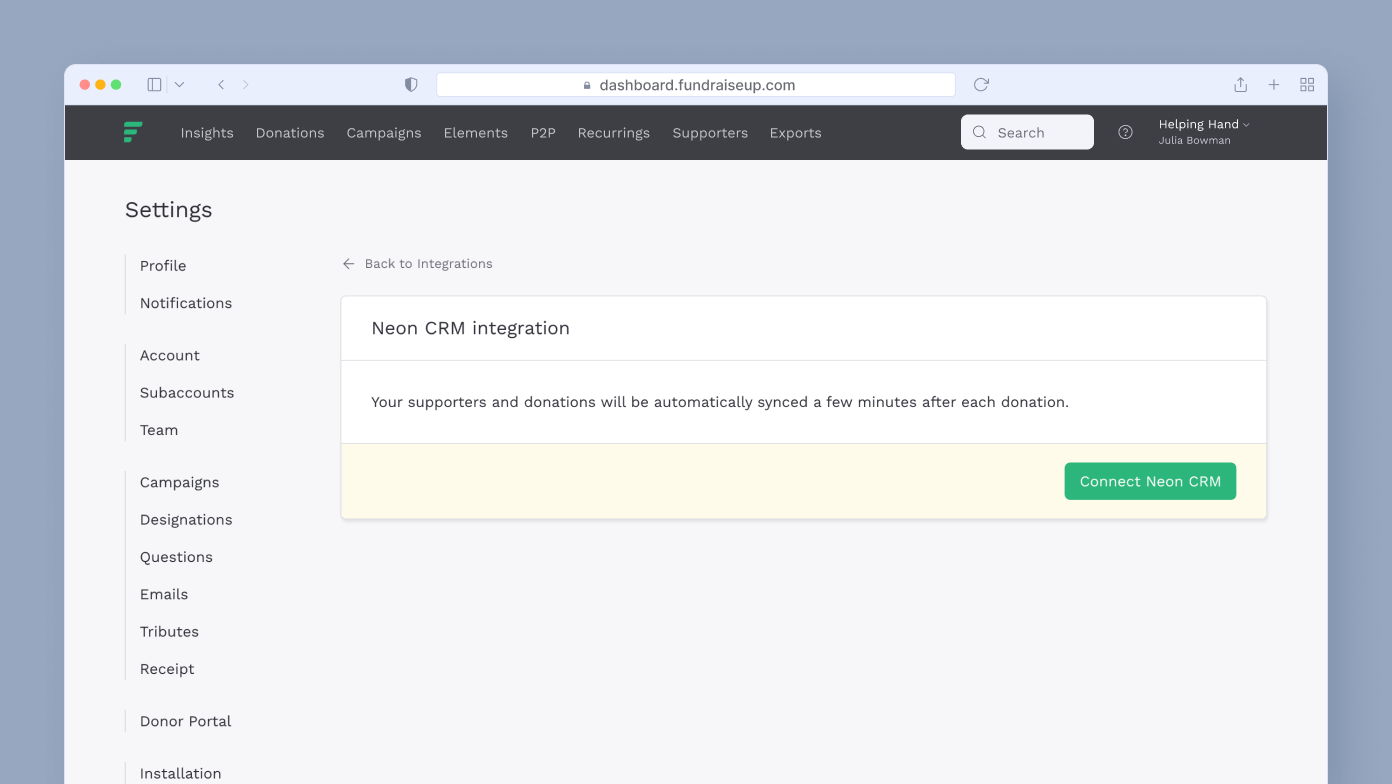This screenshot has height=784, width=1392.
Task: Open Donor Portal settings
Action: coord(185,721)
